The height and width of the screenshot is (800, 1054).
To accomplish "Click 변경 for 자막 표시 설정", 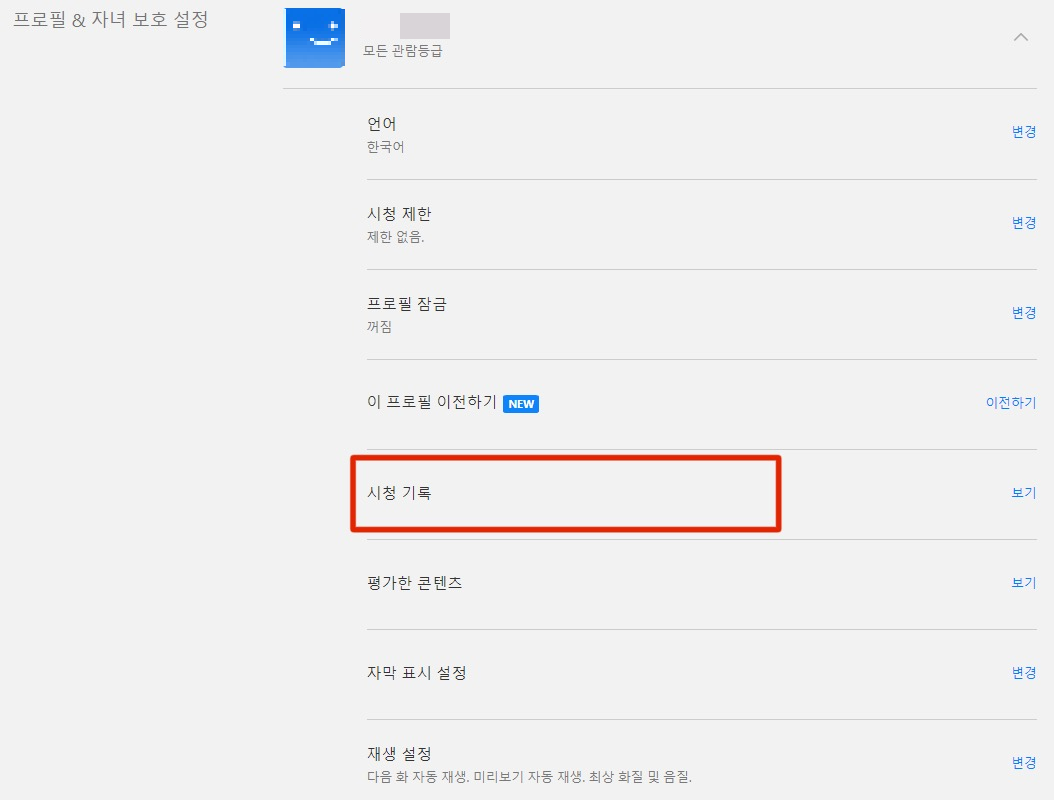I will click(1022, 673).
